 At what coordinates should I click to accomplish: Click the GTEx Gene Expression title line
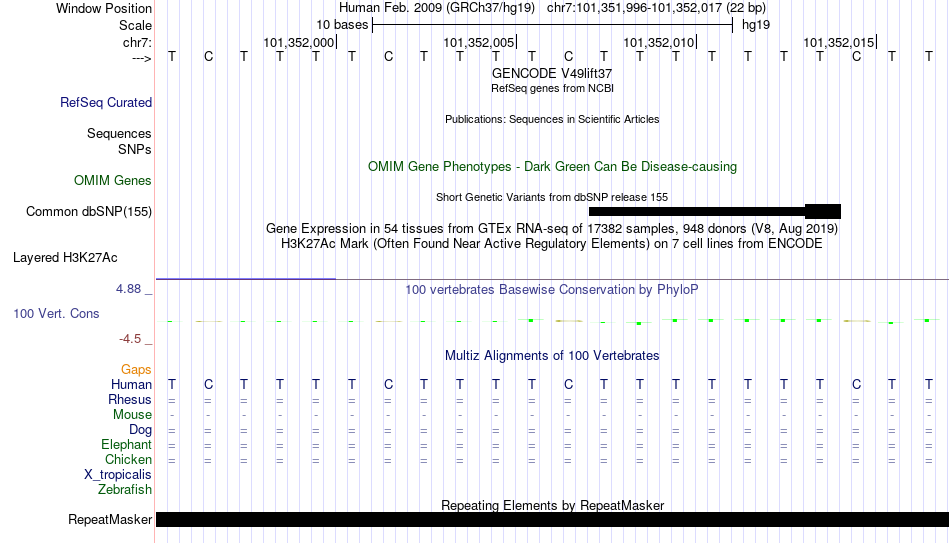[552, 228]
